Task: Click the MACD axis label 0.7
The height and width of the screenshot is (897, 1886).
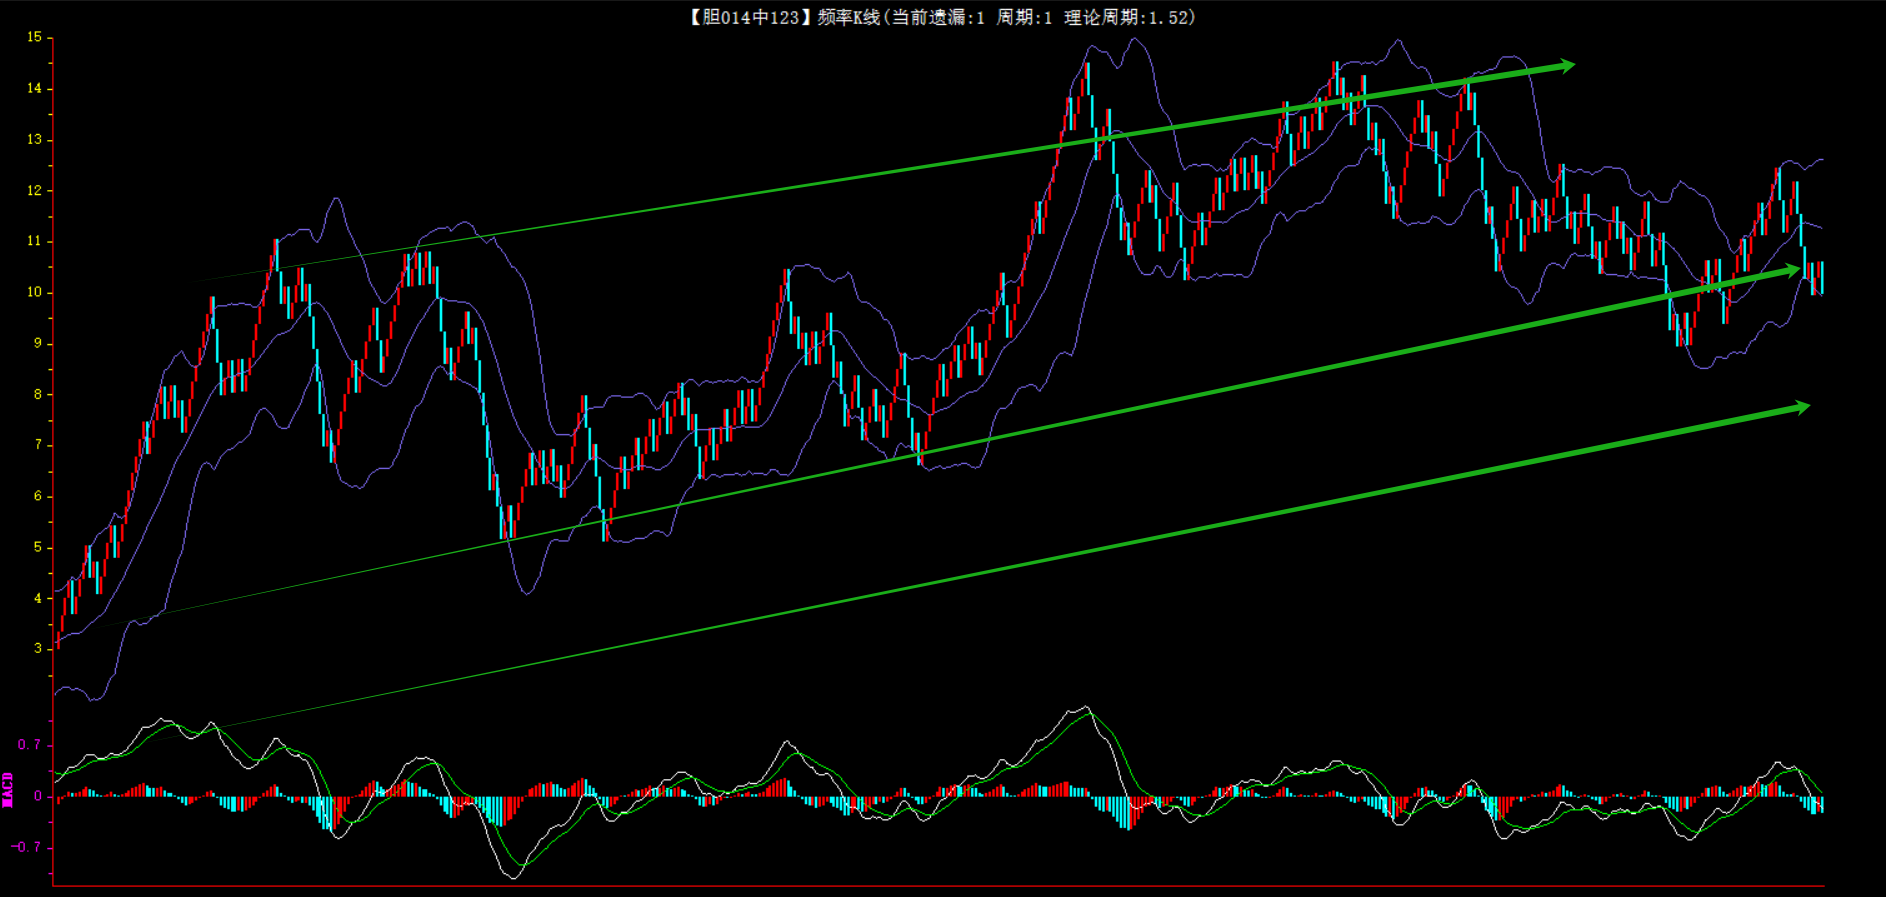Action: point(29,745)
